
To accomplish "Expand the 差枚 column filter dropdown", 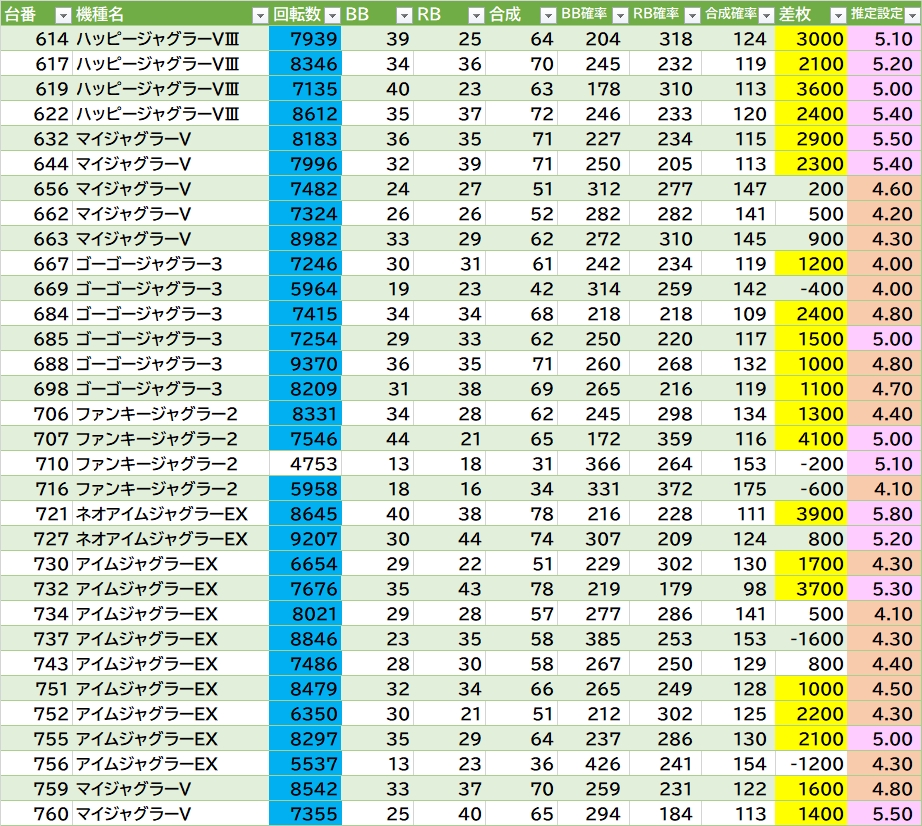I will click(837, 15).
